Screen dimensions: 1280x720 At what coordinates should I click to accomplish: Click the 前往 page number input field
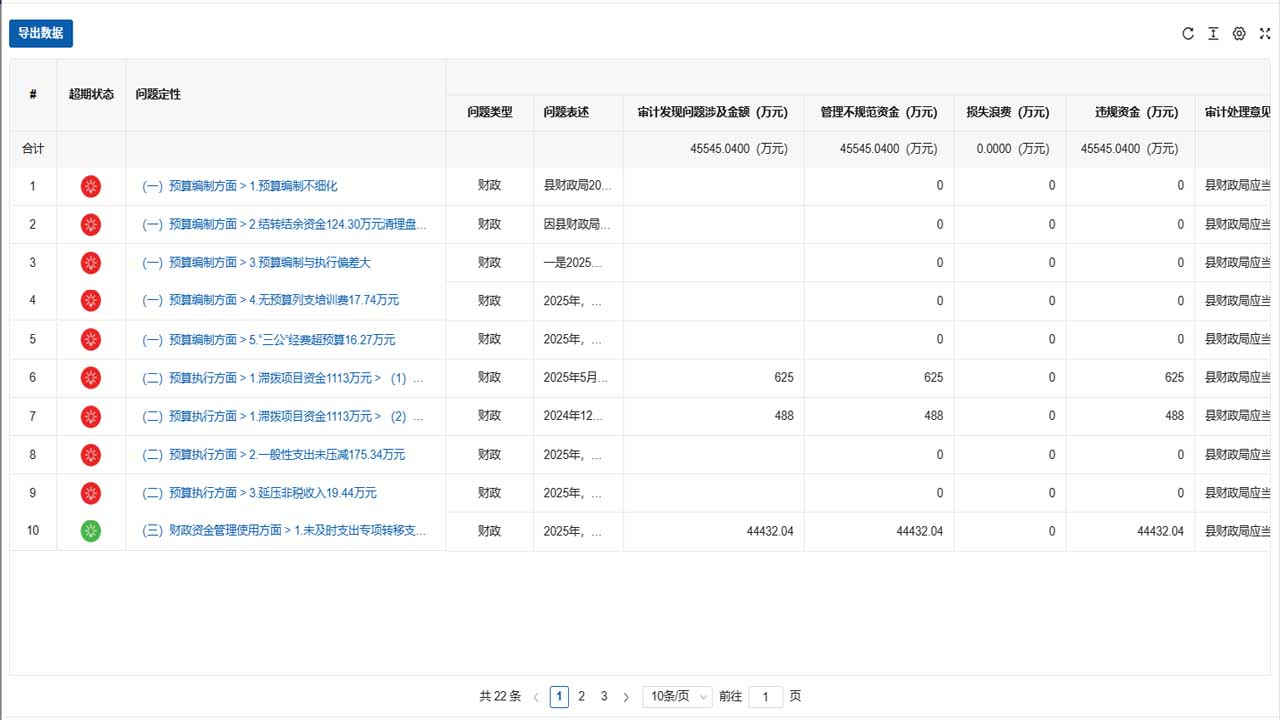[766, 697]
